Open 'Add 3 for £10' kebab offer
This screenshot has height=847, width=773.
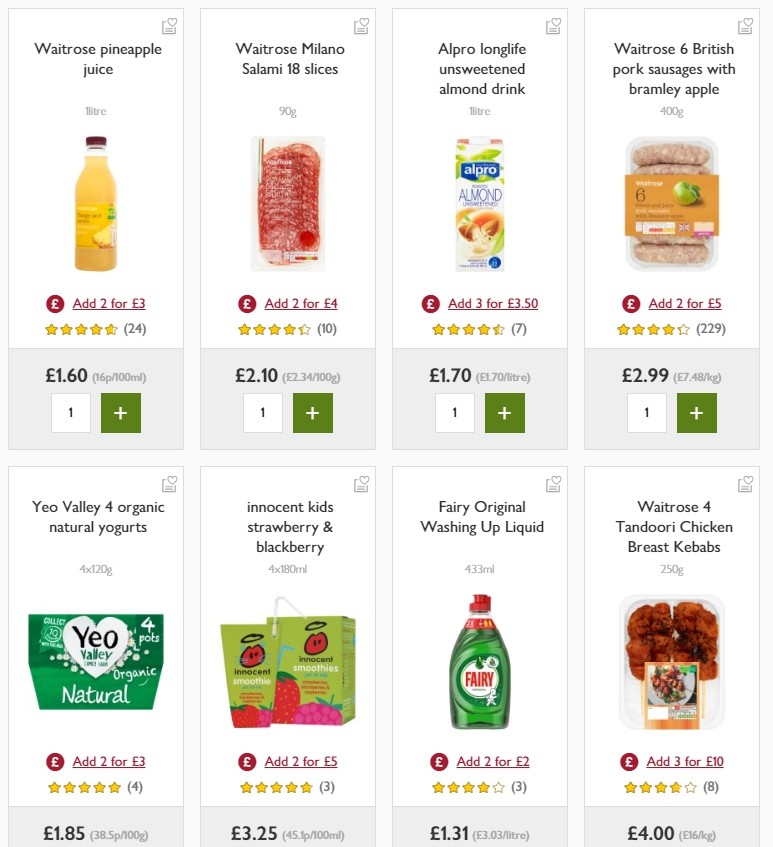point(687,761)
